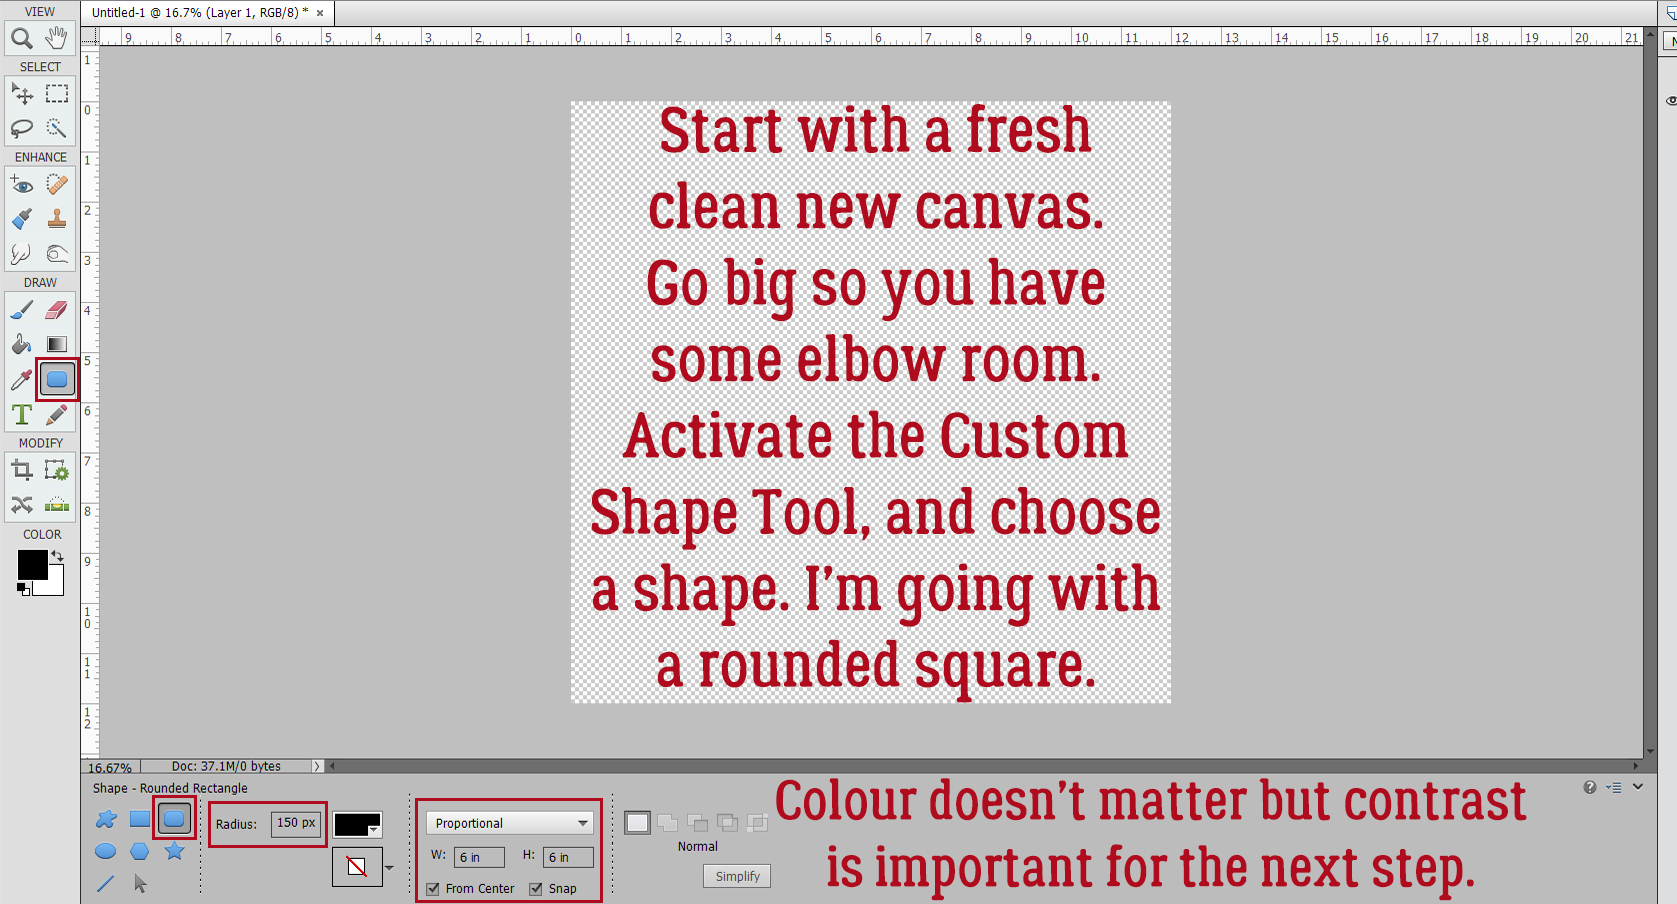Choose the Star shape option
The width and height of the screenshot is (1677, 904).
click(174, 852)
